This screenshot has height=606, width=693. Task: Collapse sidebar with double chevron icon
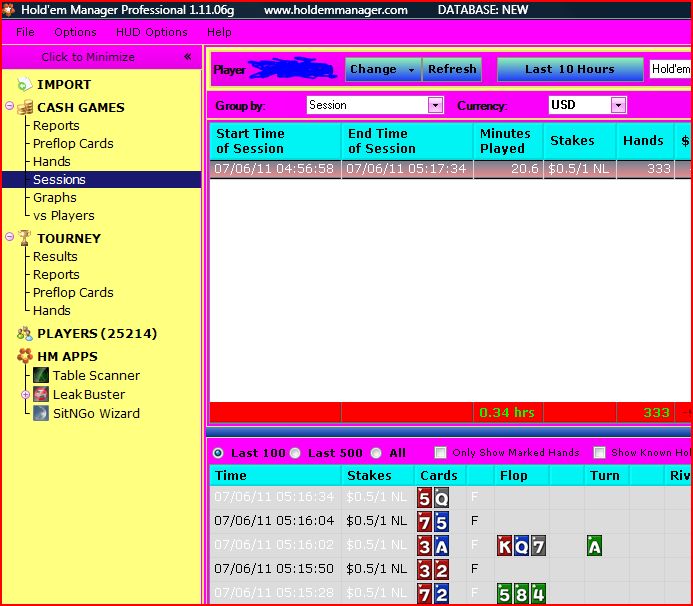click(188, 57)
